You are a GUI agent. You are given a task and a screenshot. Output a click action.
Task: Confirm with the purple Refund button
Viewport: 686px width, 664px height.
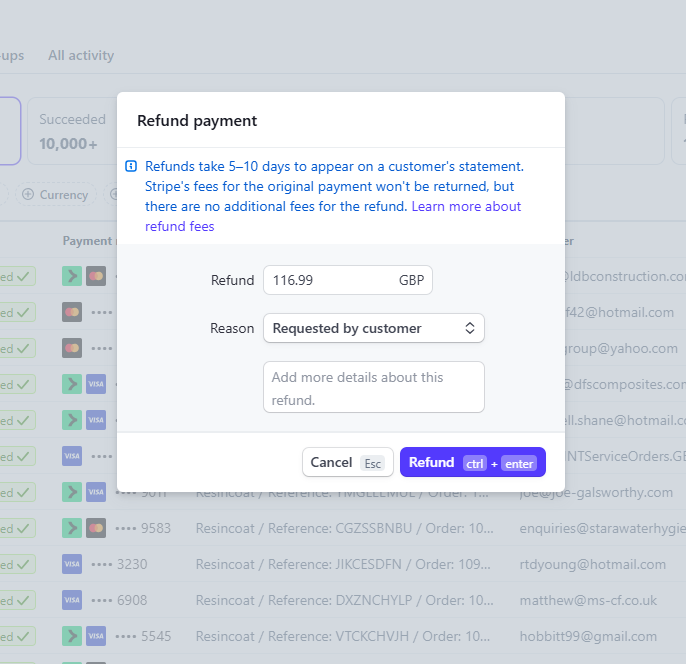[x=472, y=462]
